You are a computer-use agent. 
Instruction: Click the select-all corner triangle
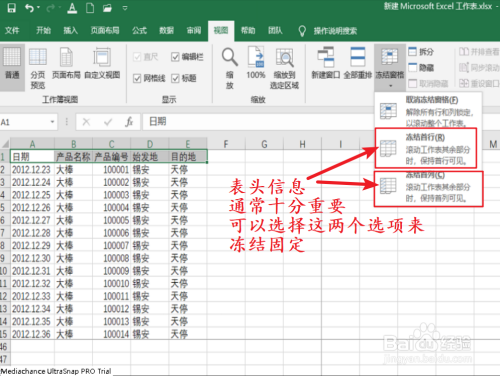point(5,144)
